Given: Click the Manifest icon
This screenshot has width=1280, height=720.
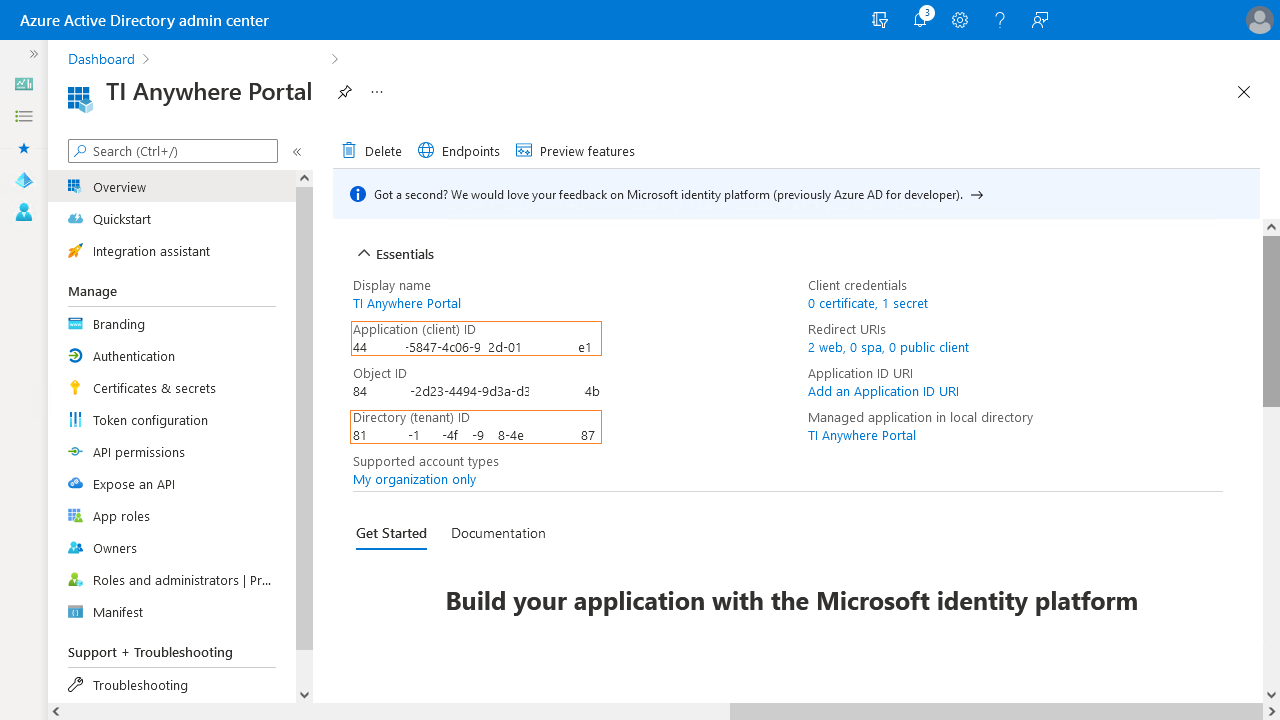Looking at the screenshot, I should 75,612.
